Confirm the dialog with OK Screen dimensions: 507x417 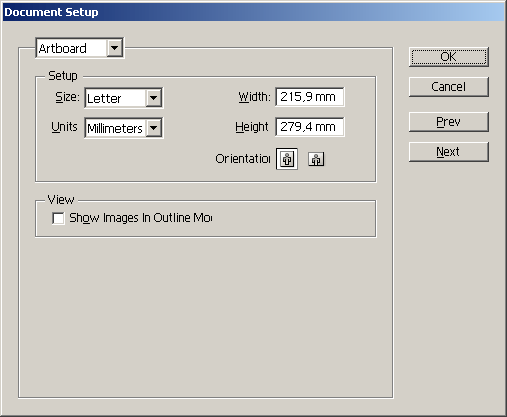(449, 57)
